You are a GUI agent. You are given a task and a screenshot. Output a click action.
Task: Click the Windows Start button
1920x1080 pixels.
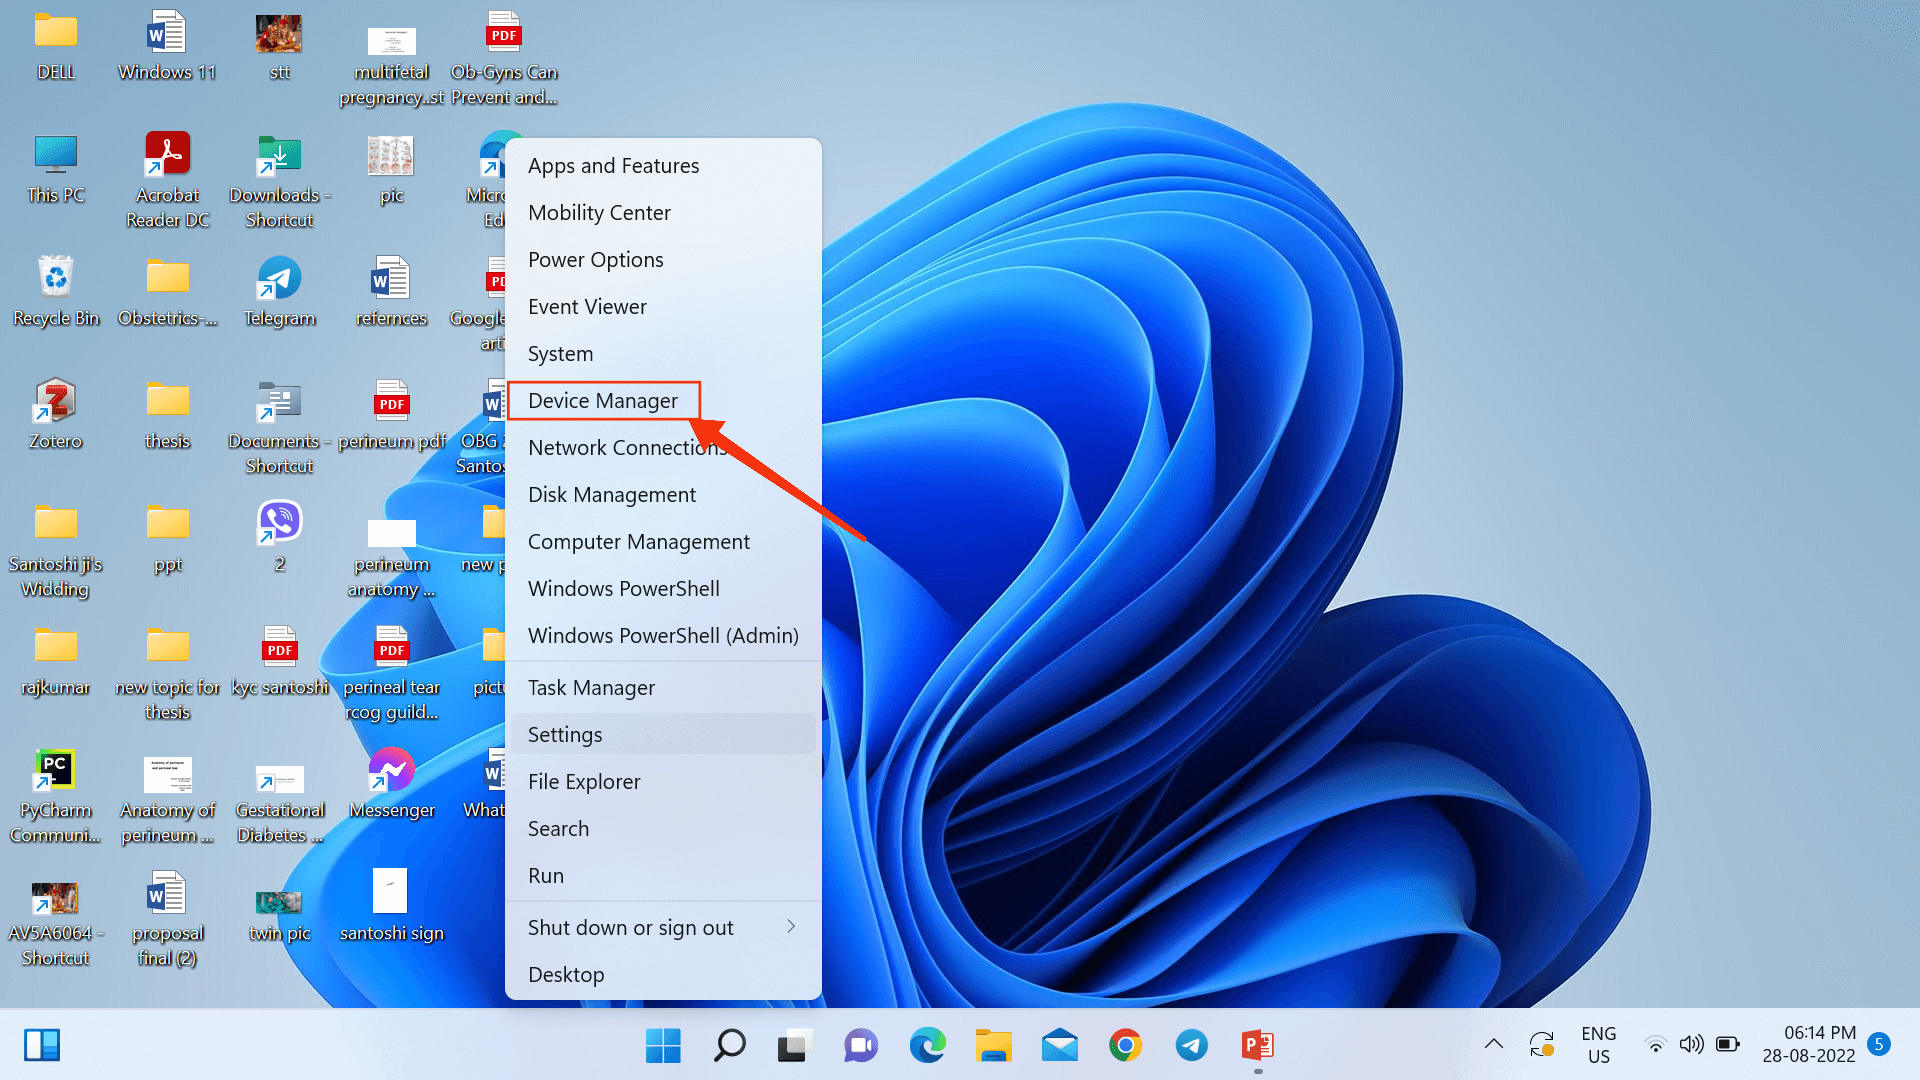(663, 1046)
